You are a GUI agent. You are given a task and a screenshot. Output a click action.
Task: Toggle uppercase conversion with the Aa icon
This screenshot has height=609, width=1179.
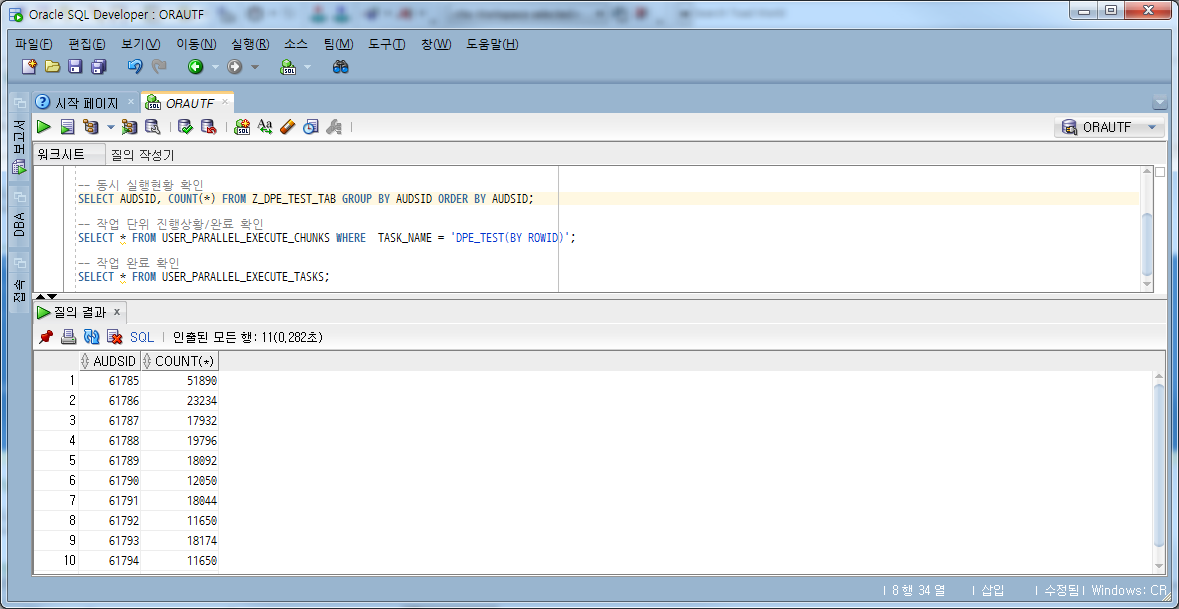pyautogui.click(x=264, y=126)
